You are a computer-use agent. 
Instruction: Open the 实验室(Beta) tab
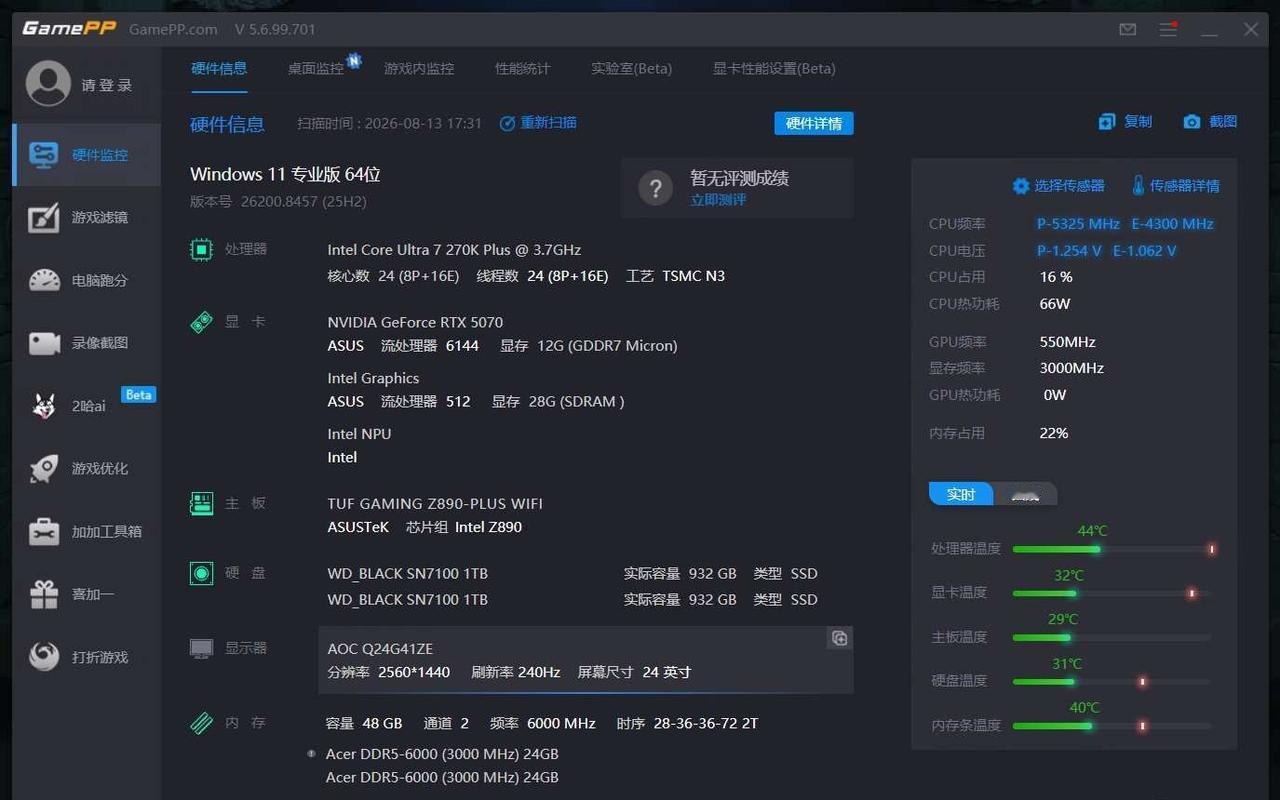point(631,69)
